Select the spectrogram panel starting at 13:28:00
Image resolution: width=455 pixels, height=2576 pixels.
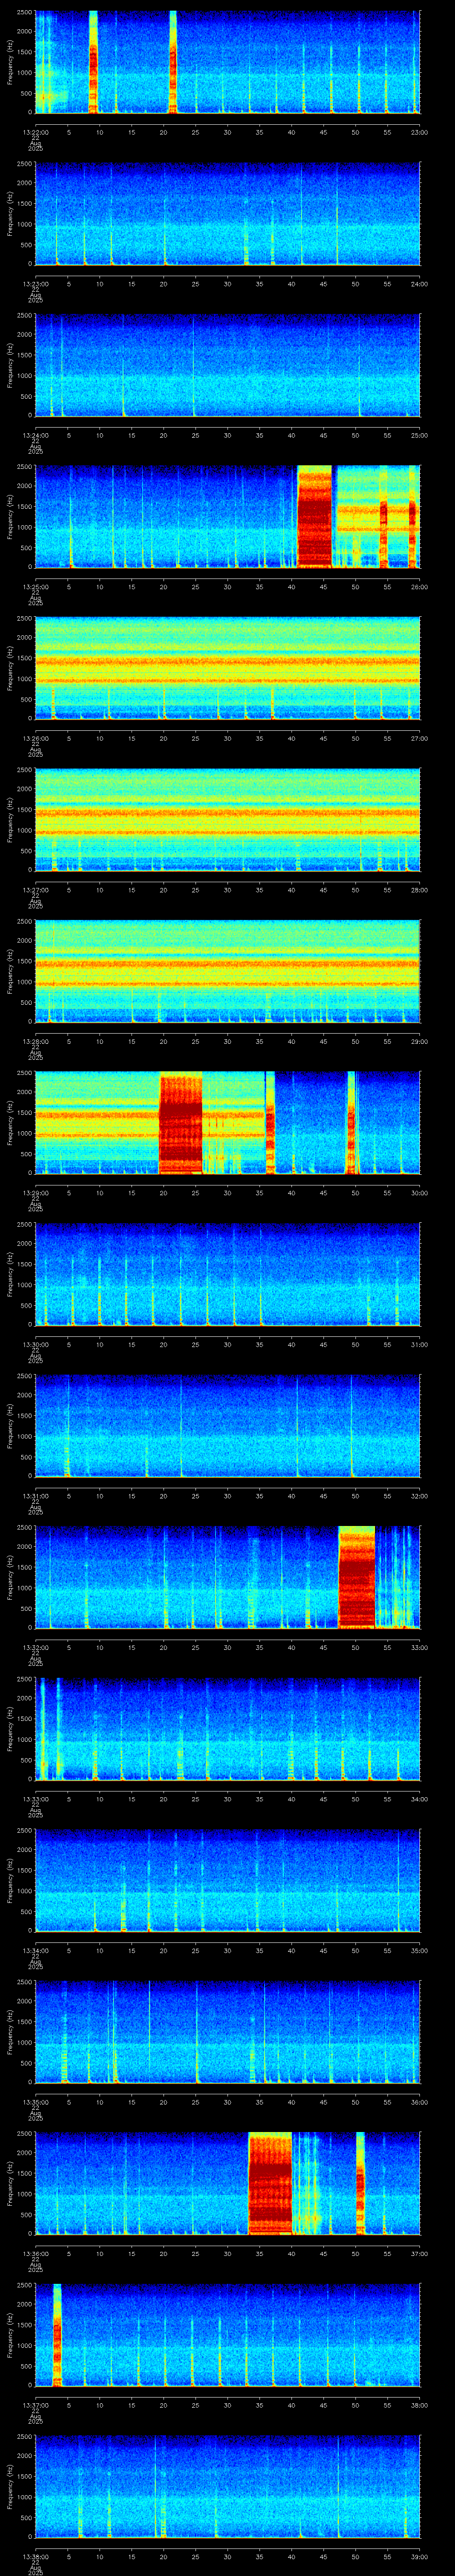pos(227,971)
